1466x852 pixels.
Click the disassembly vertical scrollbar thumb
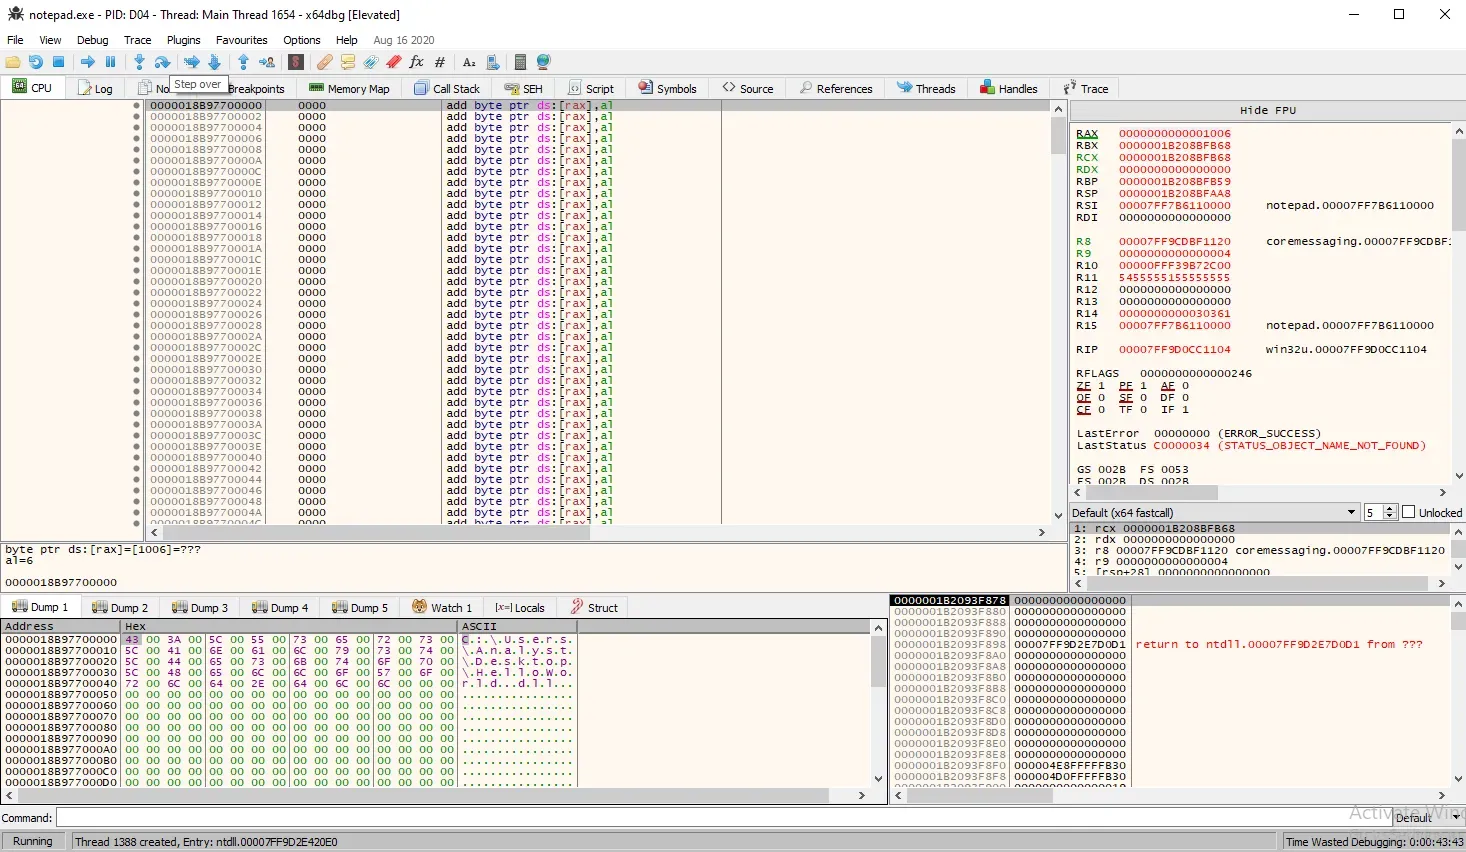pos(1059,135)
